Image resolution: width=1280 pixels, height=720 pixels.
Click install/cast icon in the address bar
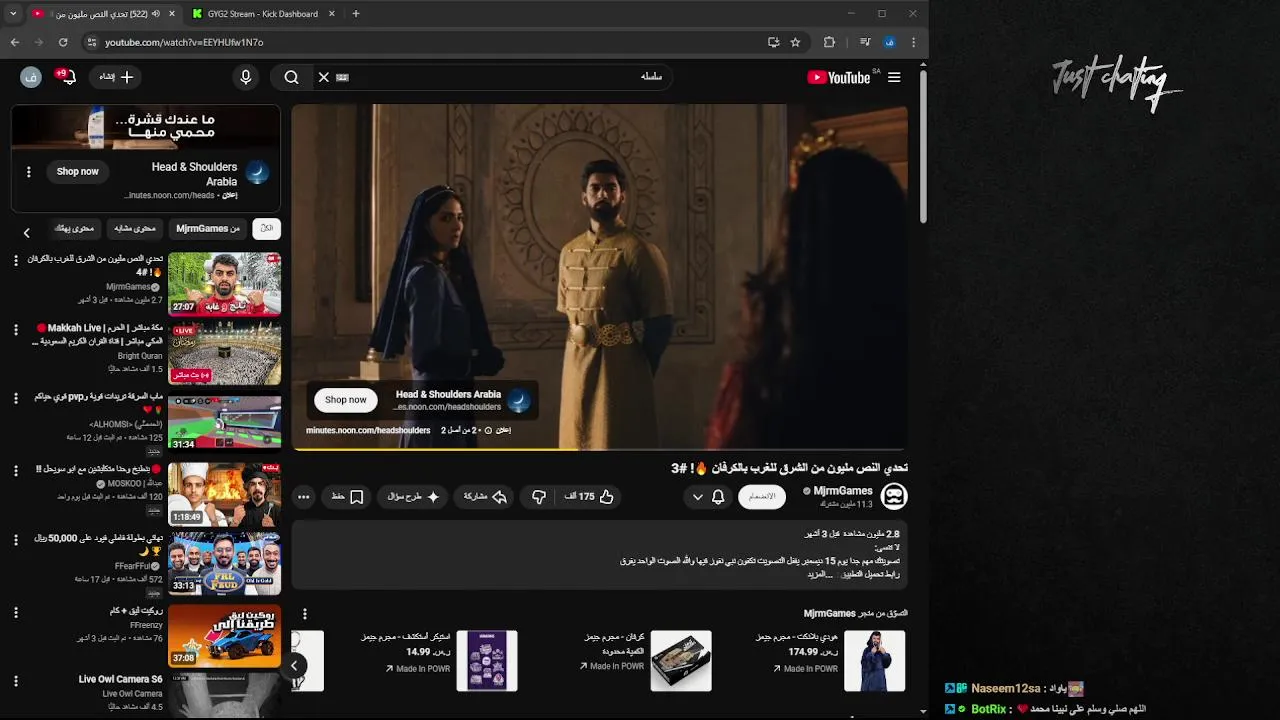773,42
